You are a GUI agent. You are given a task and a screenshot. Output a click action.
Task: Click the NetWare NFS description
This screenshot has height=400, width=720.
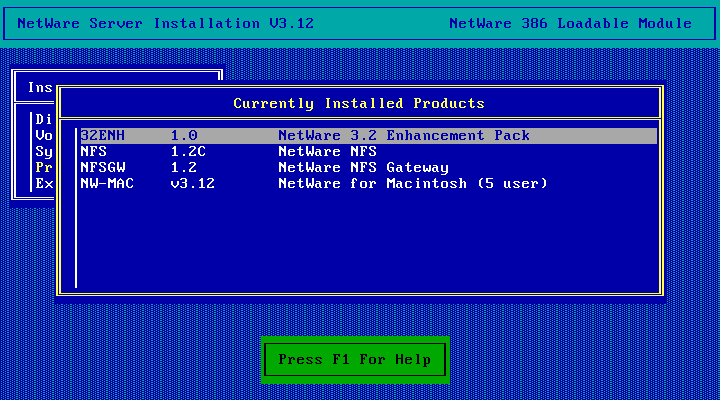[327, 152]
